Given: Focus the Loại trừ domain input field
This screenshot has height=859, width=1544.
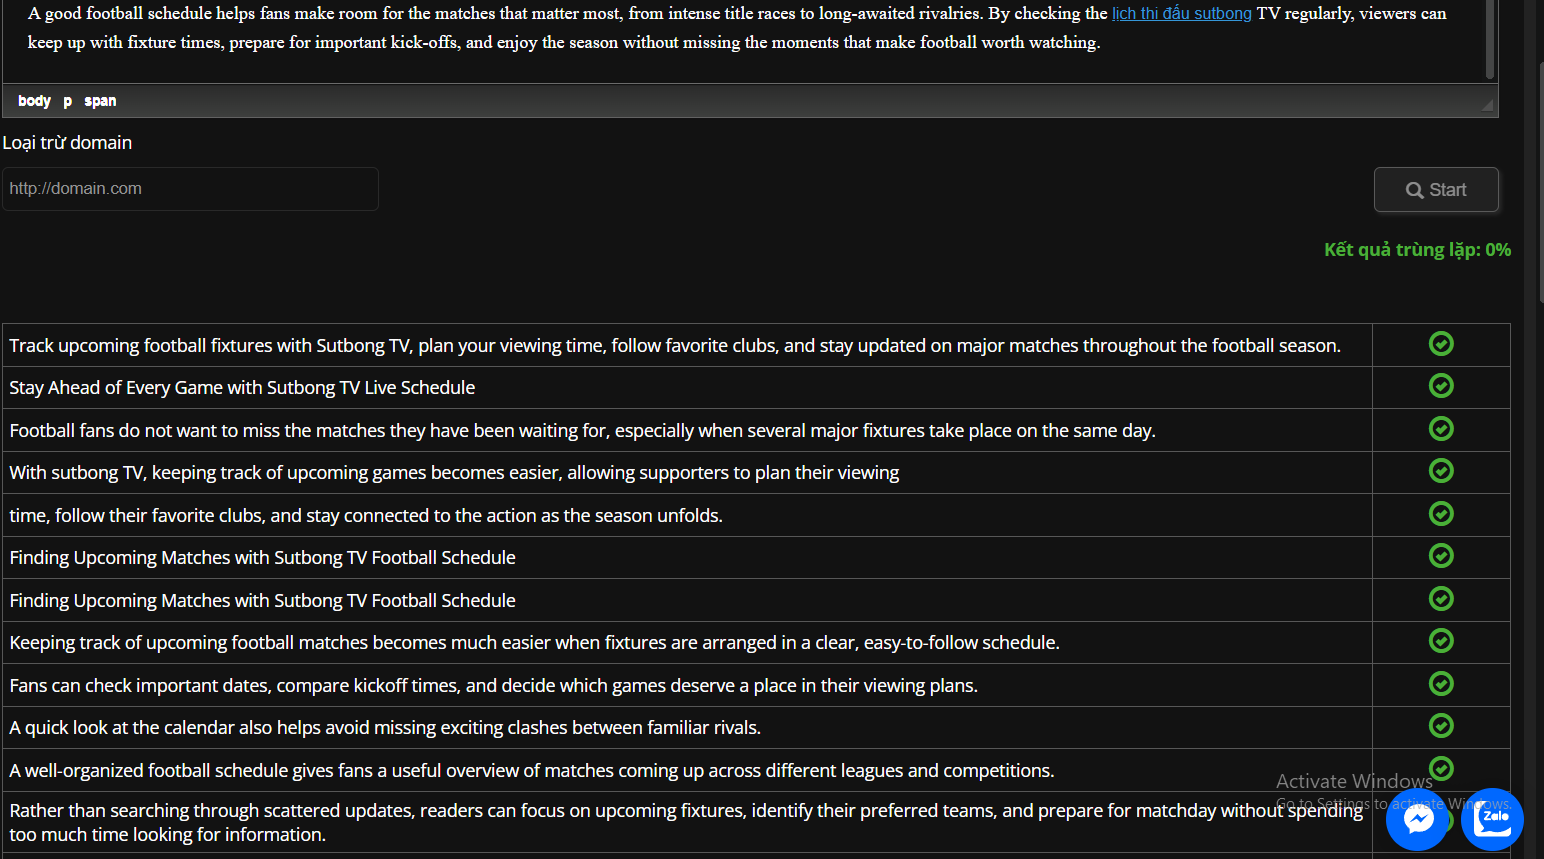Looking at the screenshot, I should (x=190, y=189).
